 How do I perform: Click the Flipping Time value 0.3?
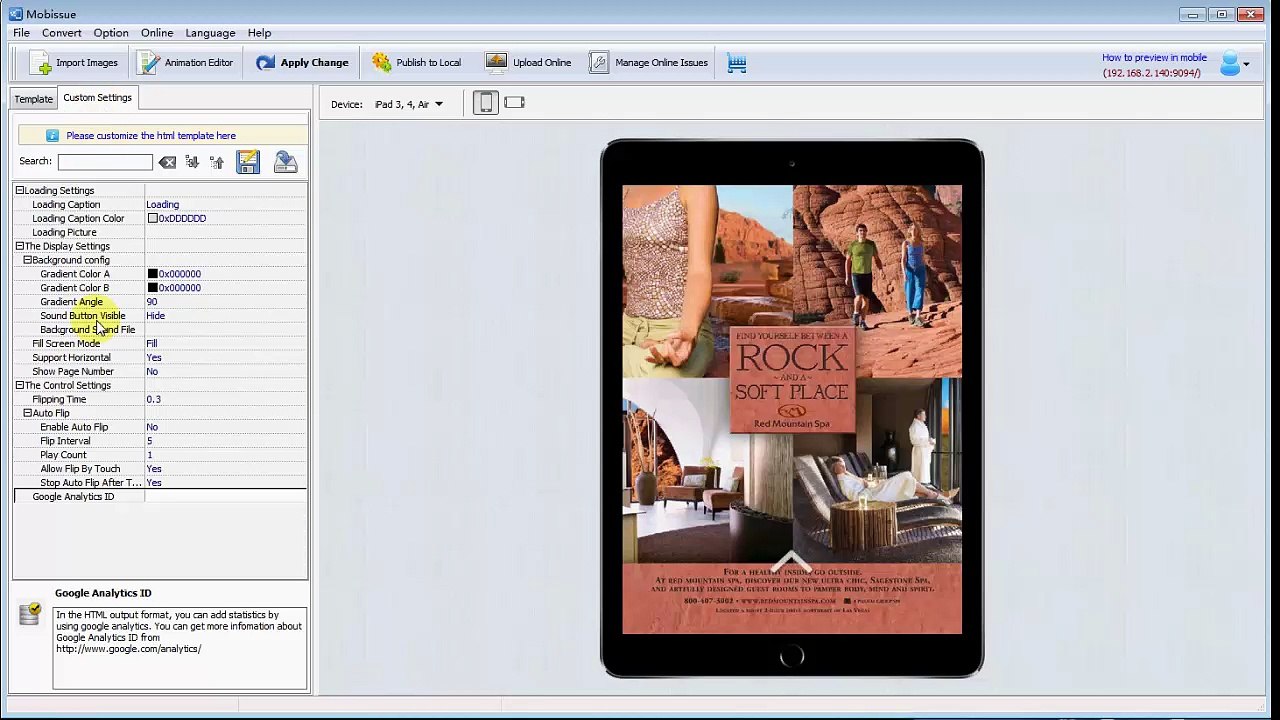coord(153,399)
